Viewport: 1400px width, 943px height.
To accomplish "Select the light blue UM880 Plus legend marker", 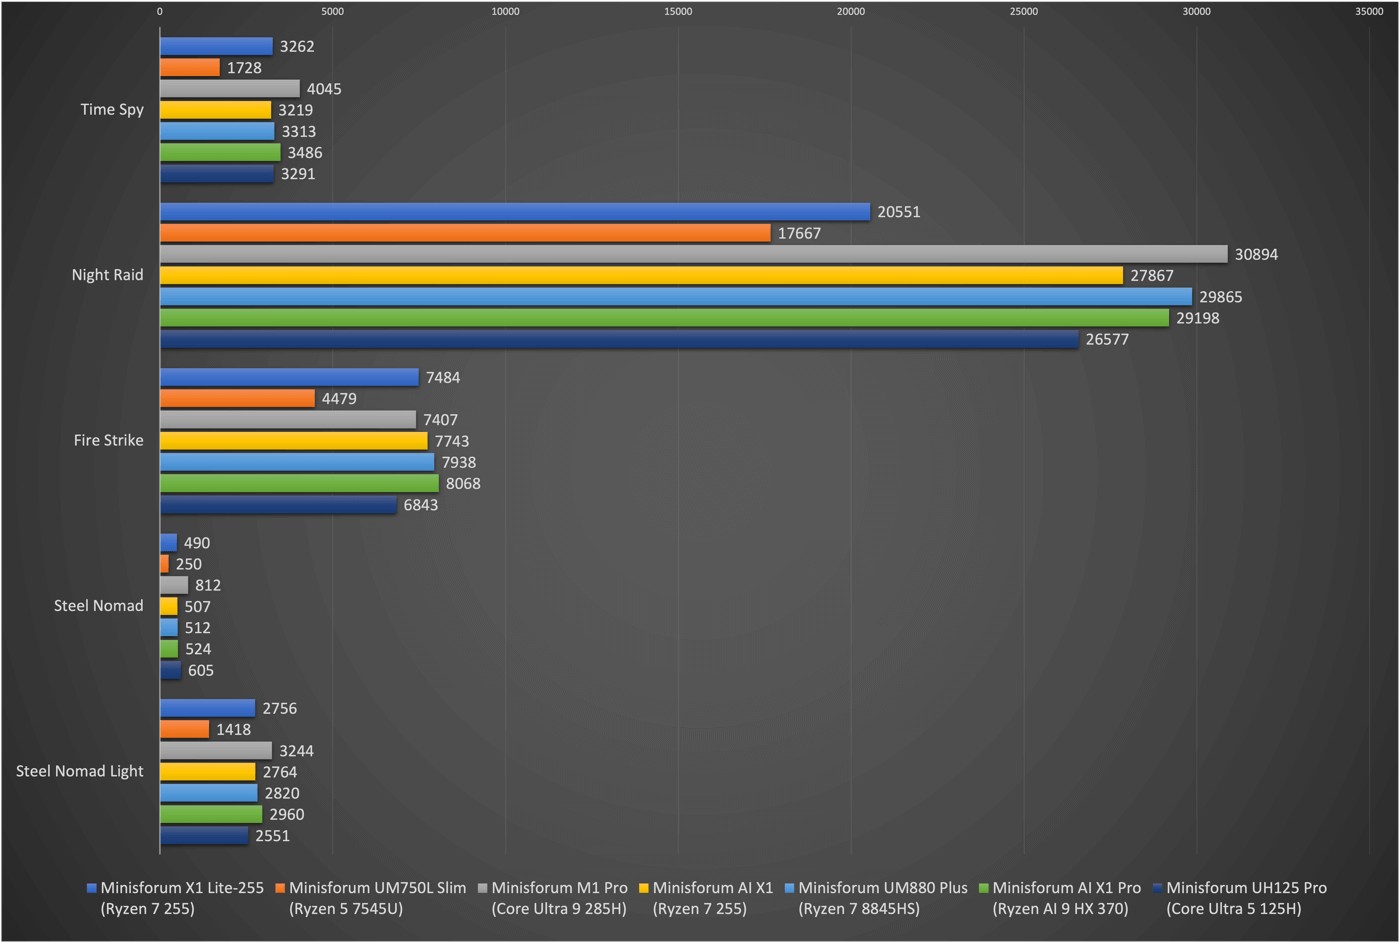I will 790,888.
